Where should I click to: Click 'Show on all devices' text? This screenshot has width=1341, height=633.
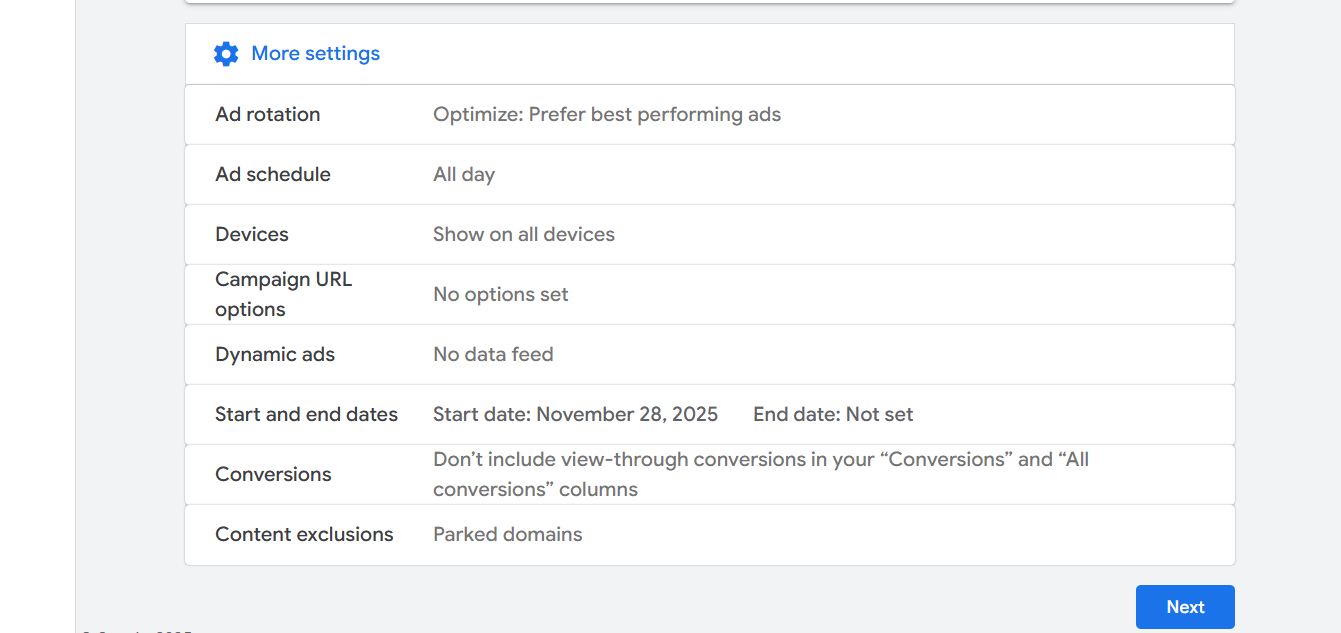[523, 235]
